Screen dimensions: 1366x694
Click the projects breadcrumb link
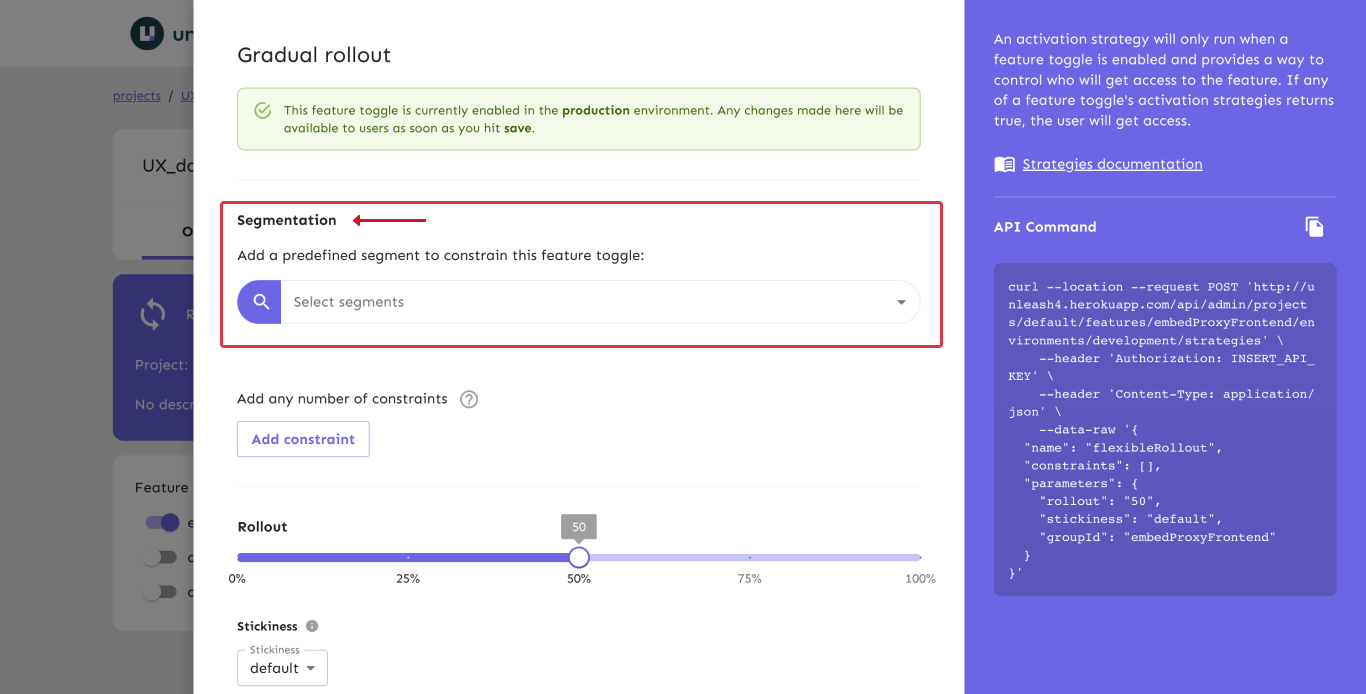(x=137, y=96)
